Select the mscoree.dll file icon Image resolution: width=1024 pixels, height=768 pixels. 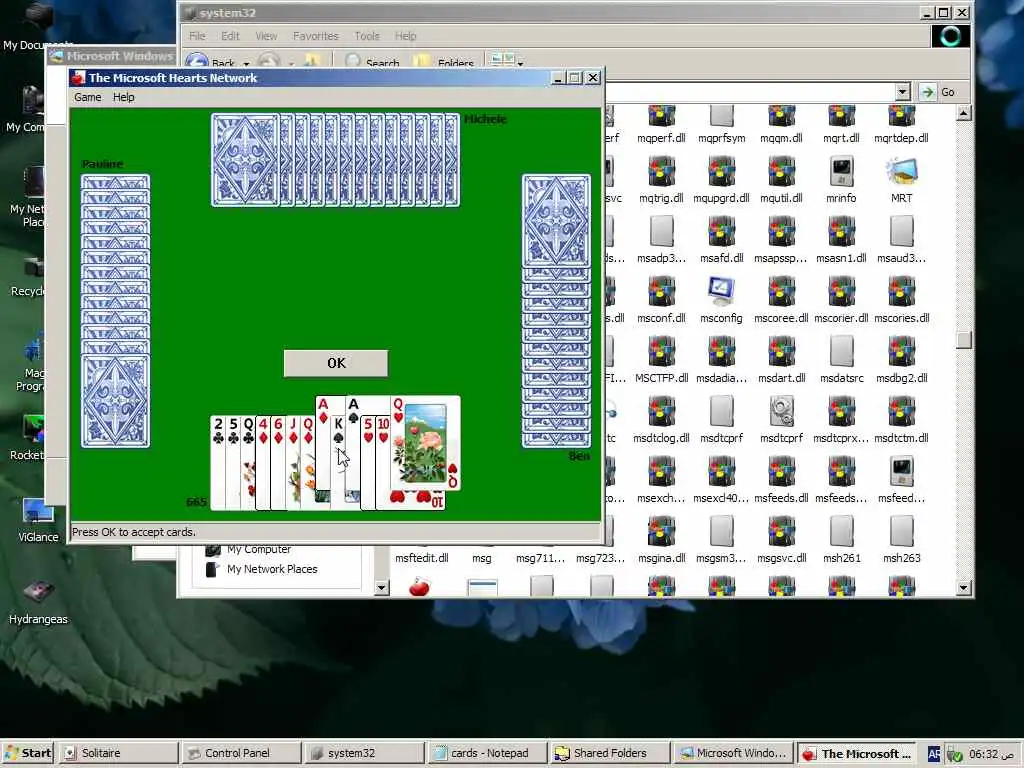tap(781, 292)
